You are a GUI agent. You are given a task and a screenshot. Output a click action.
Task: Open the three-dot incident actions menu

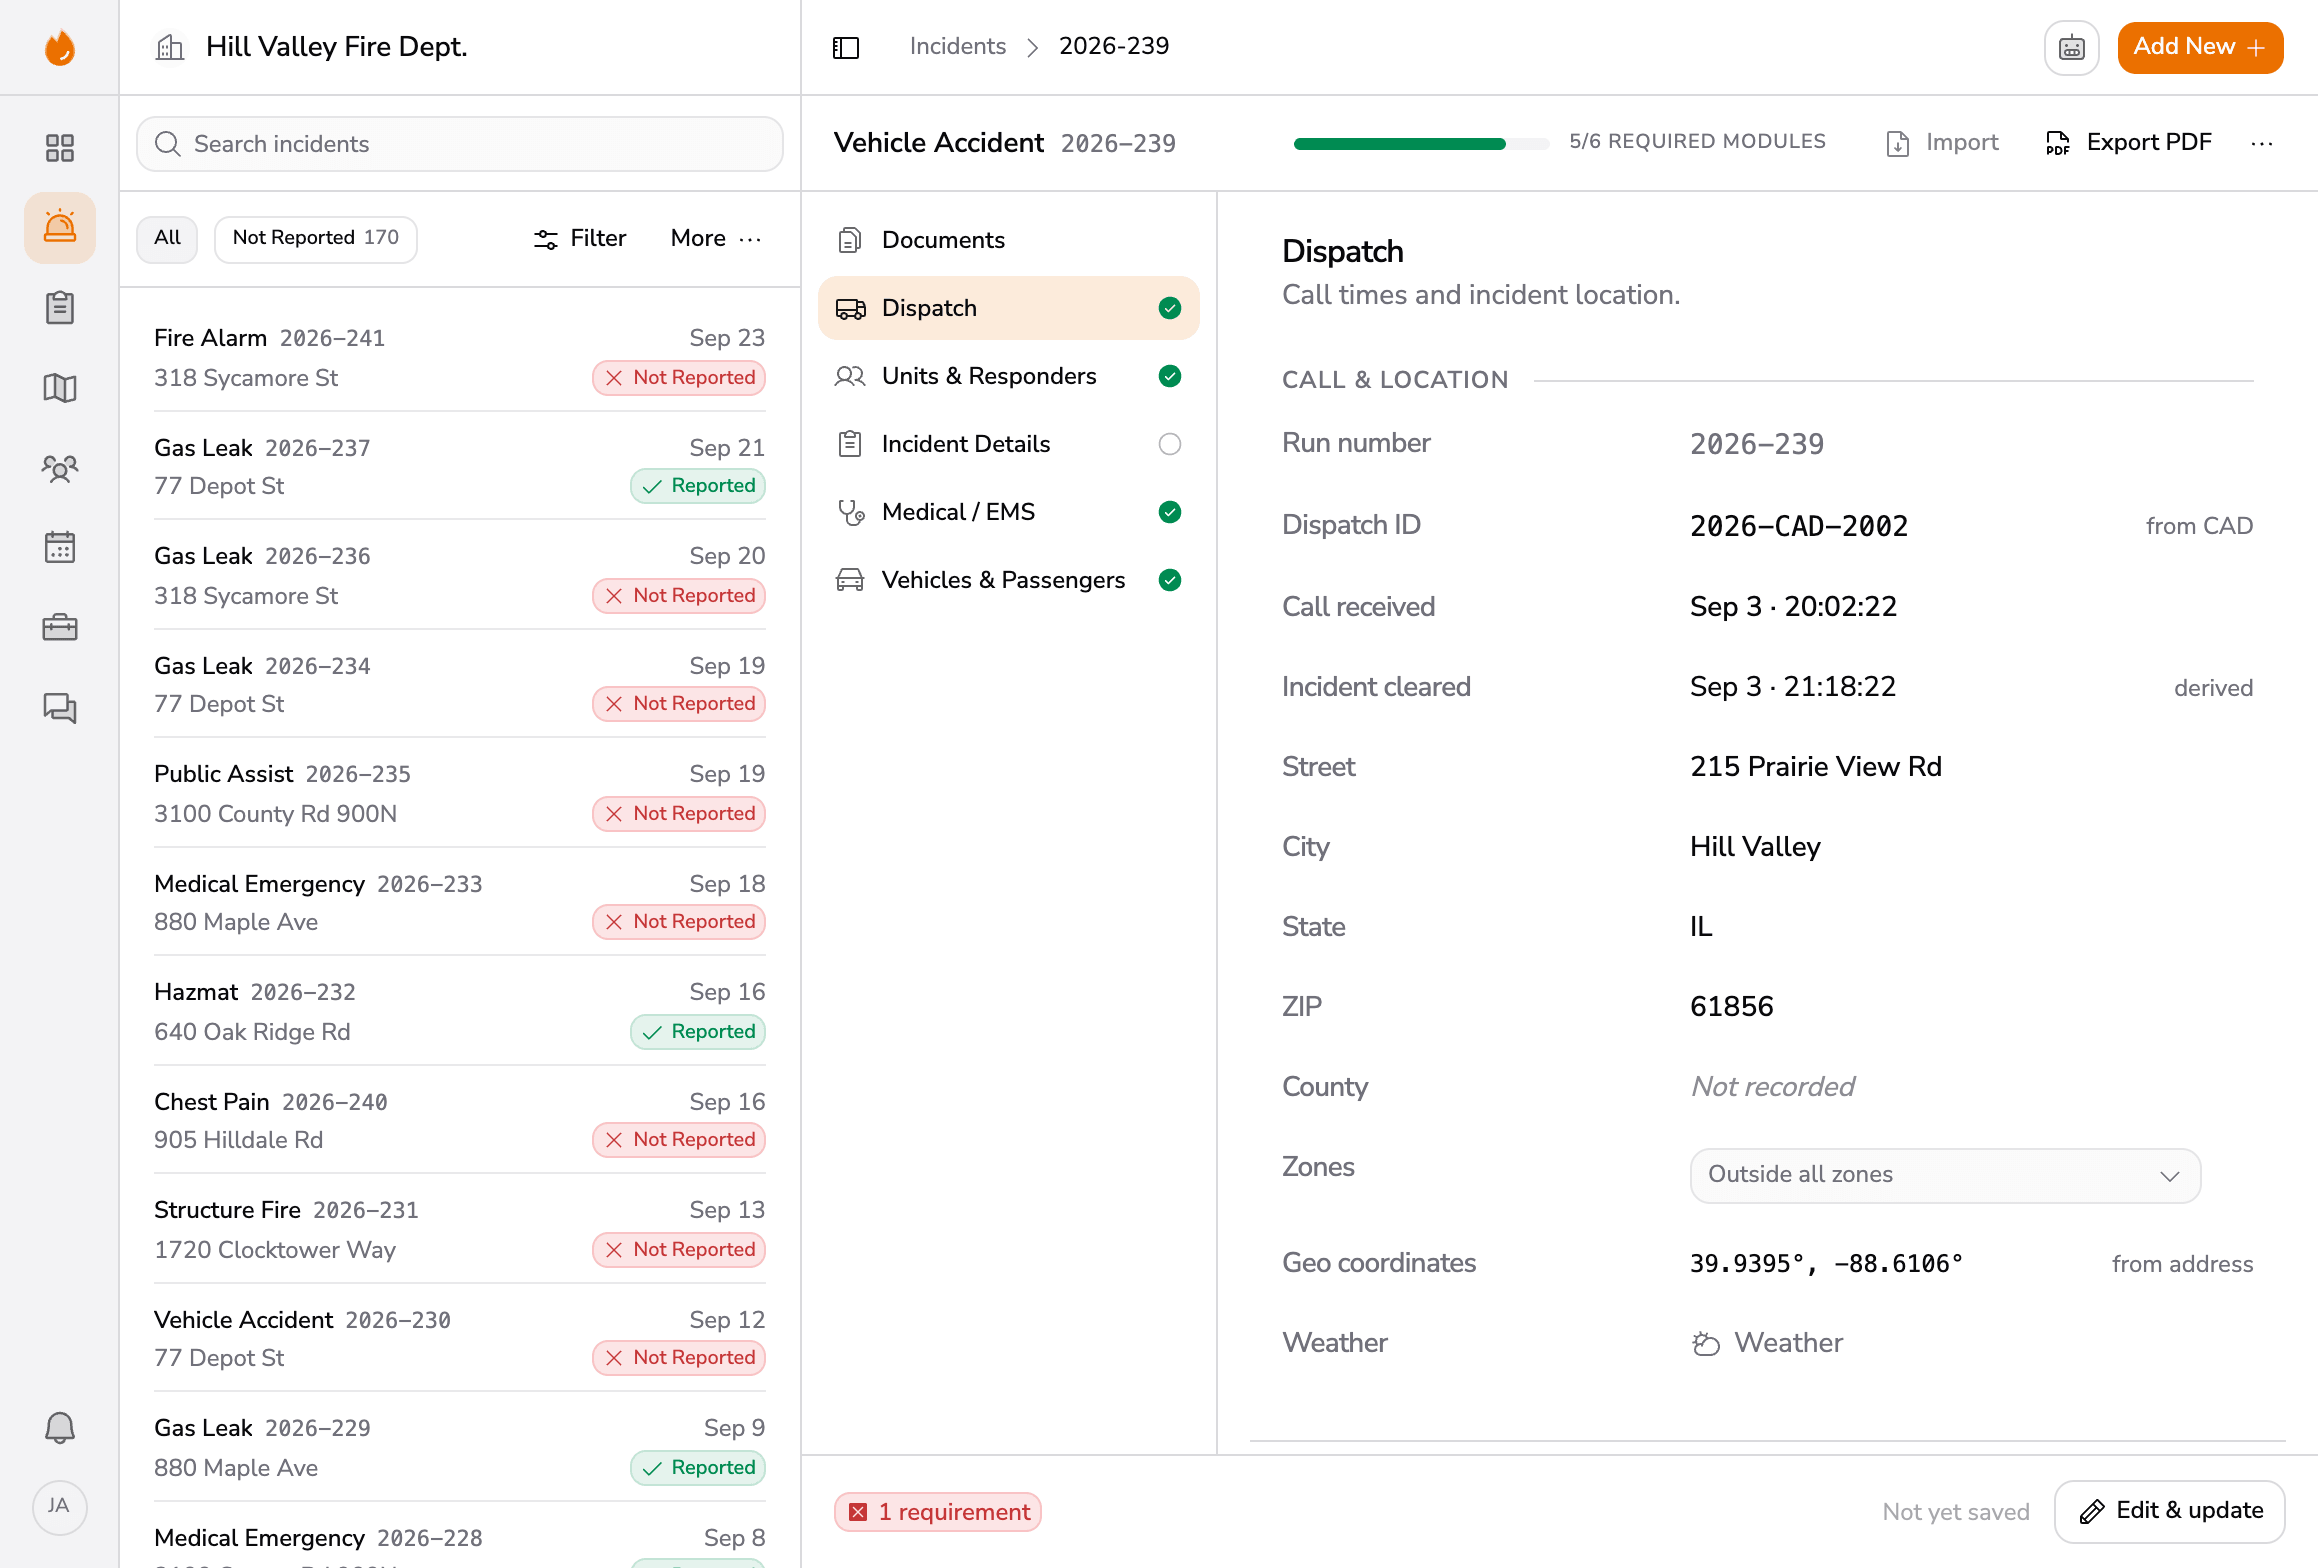2262,143
